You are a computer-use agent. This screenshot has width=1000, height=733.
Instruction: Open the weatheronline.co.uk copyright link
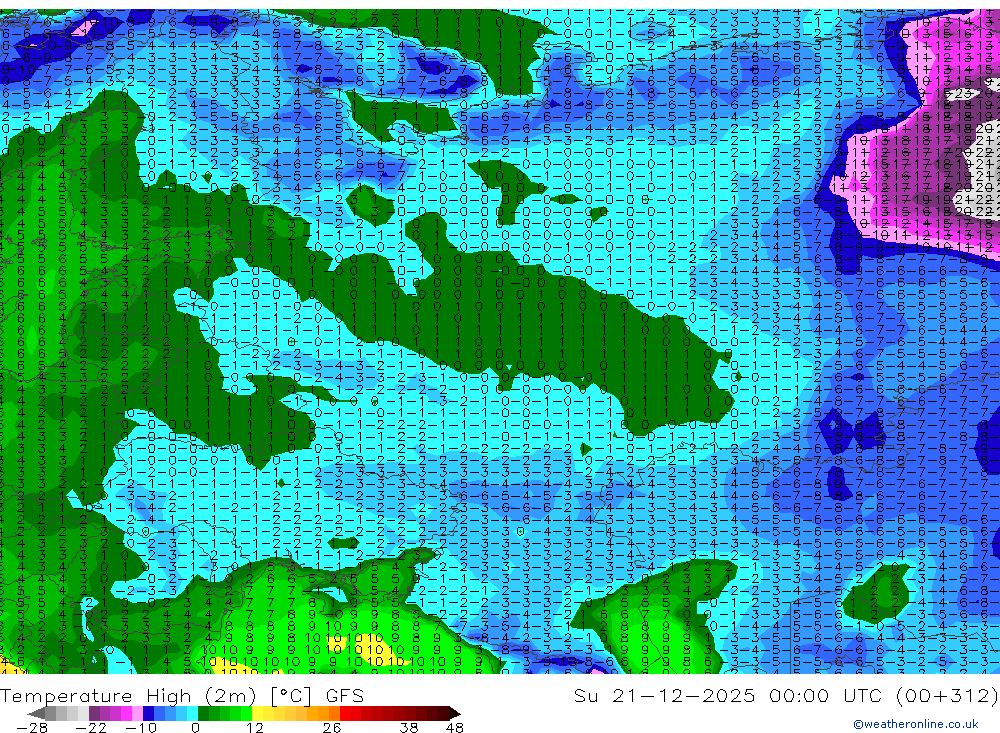pos(916,724)
